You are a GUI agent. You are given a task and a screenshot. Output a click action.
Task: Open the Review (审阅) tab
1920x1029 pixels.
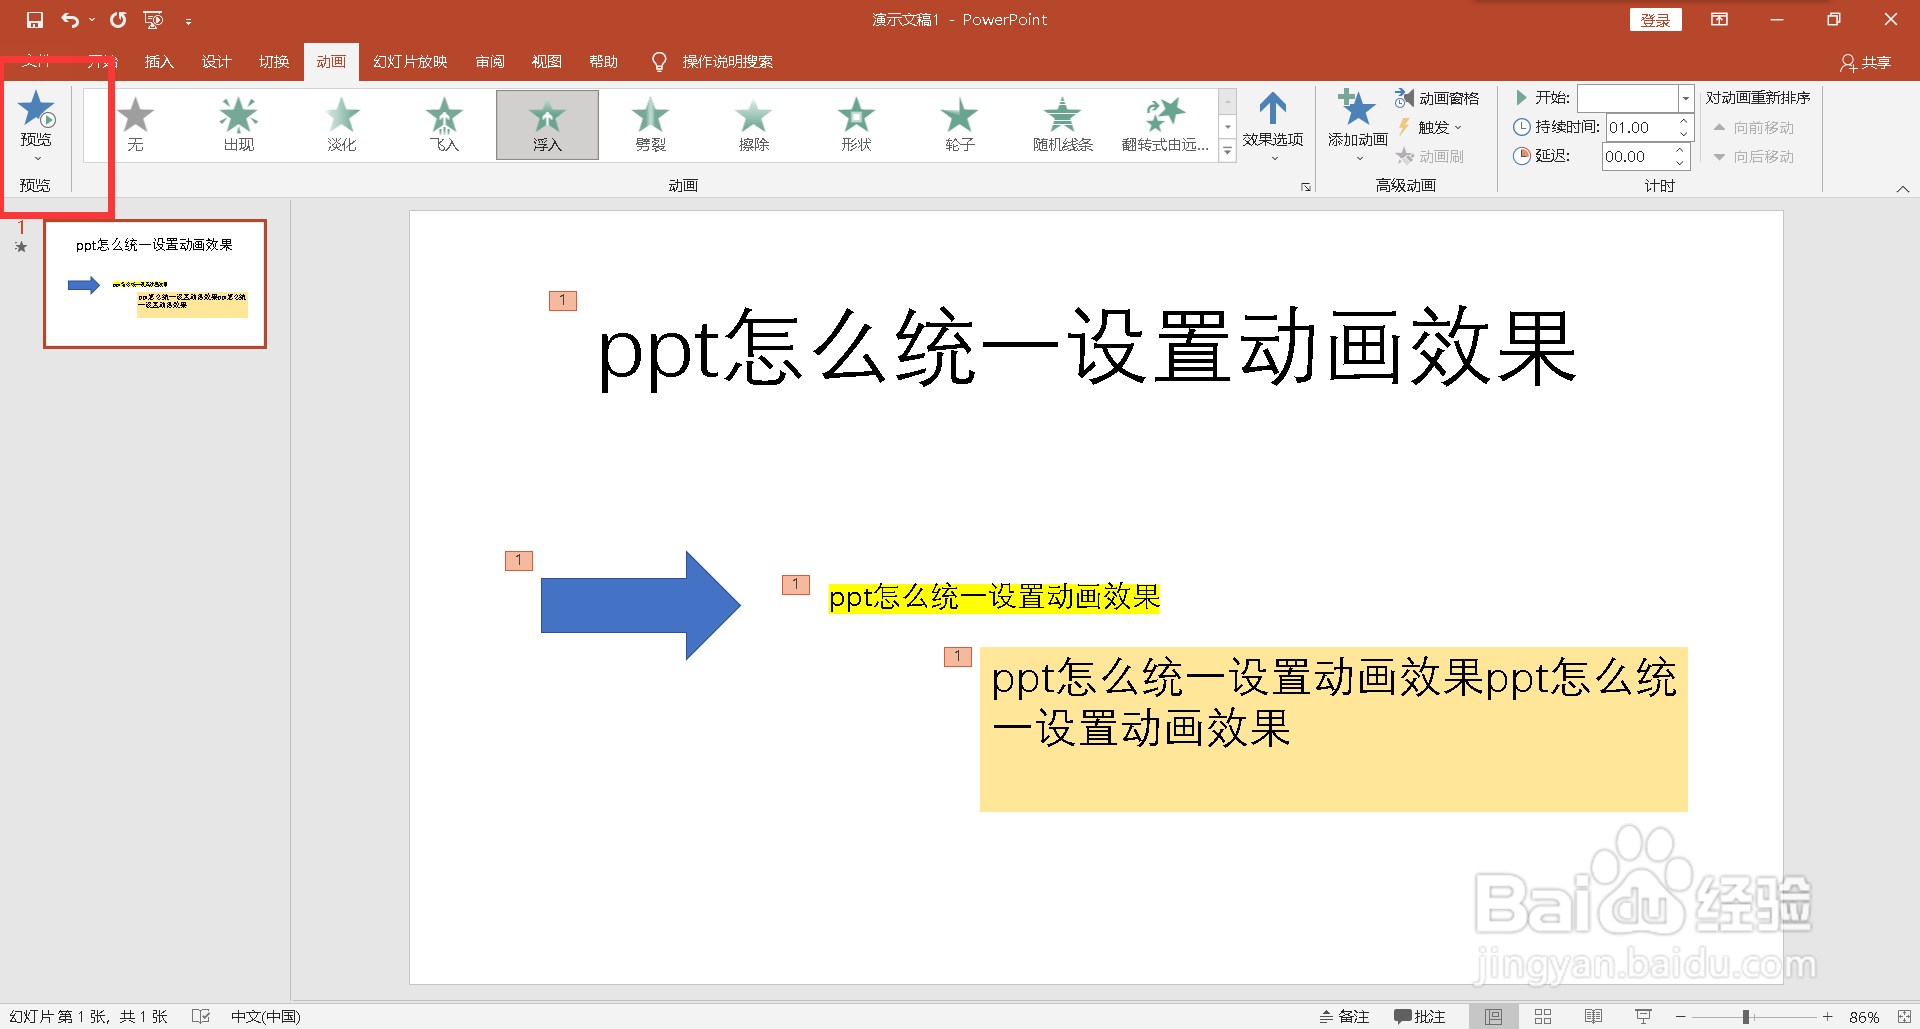click(x=490, y=62)
